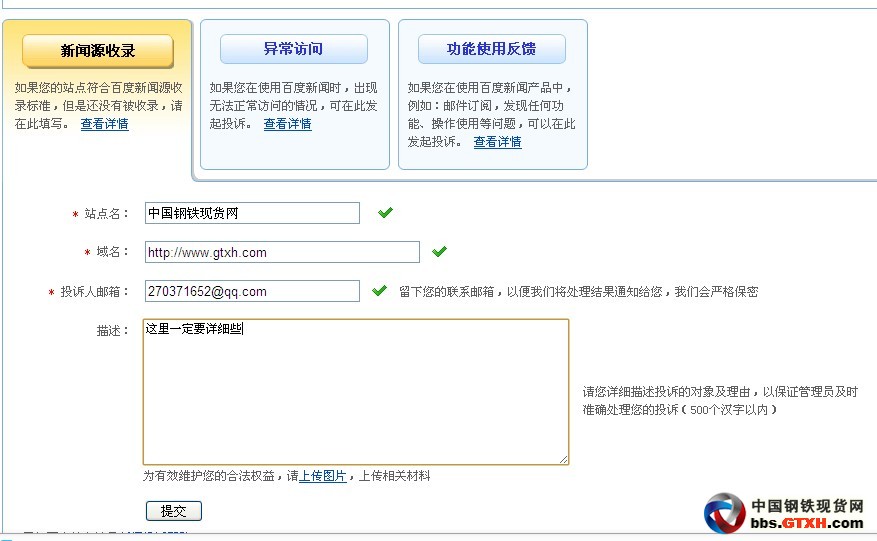
Task: Submit the form with 提交 button
Action: tap(174, 511)
